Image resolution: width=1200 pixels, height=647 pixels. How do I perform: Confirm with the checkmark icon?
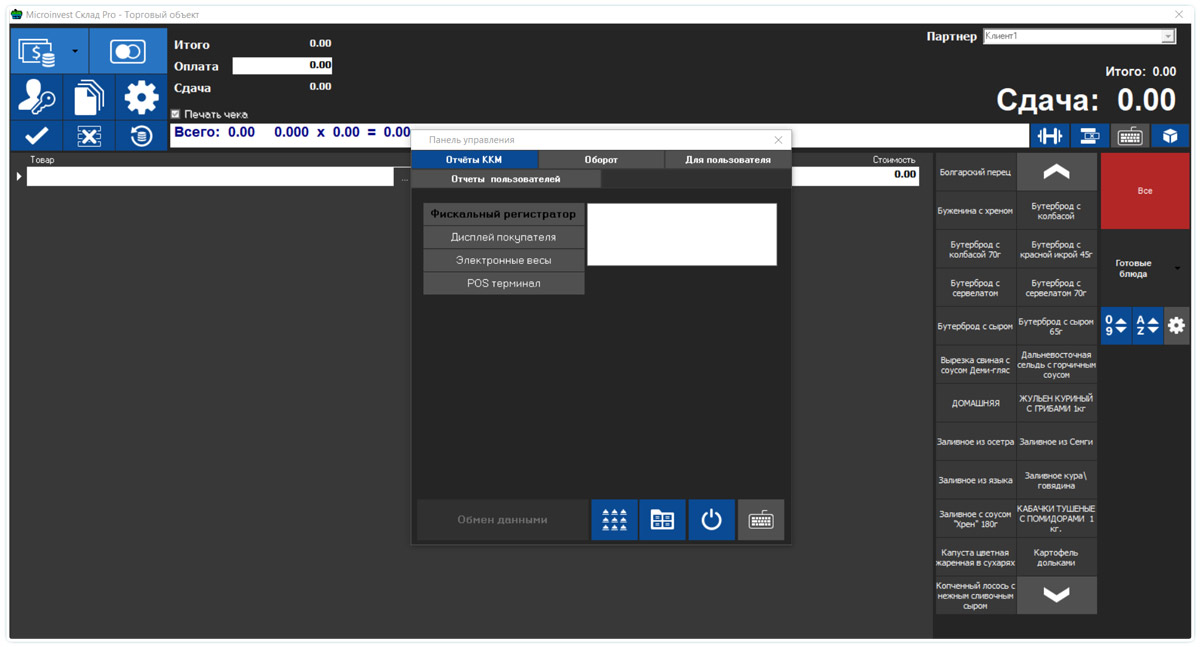click(x=36, y=136)
